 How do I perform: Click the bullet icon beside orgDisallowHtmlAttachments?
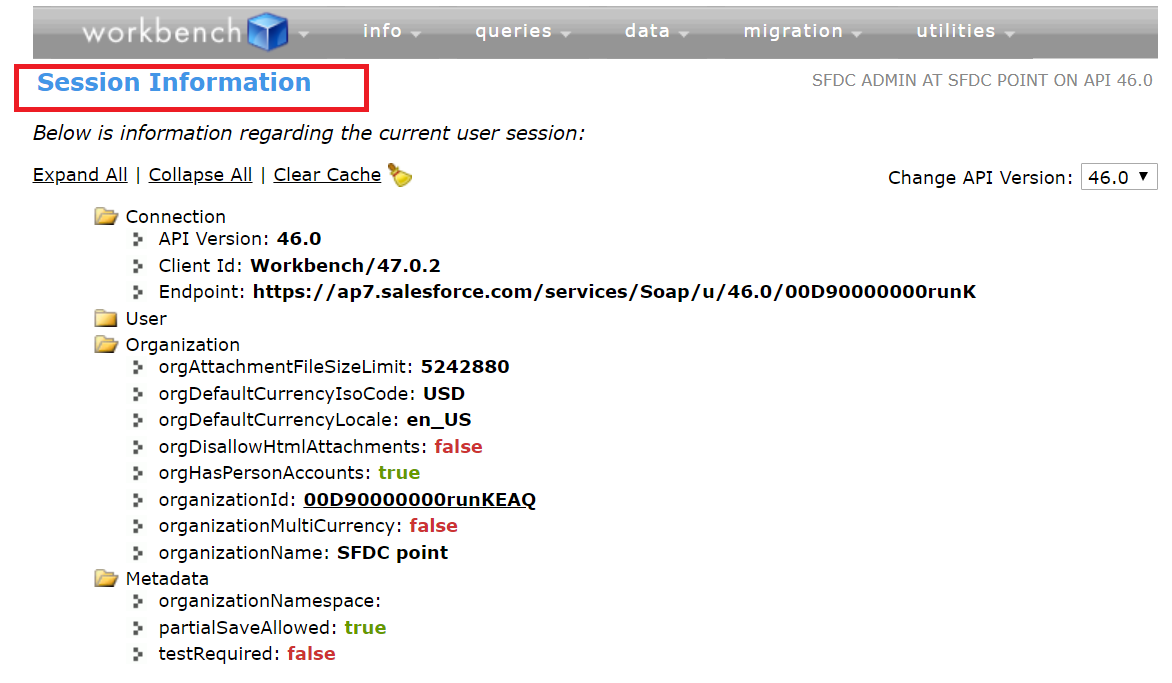coord(138,447)
